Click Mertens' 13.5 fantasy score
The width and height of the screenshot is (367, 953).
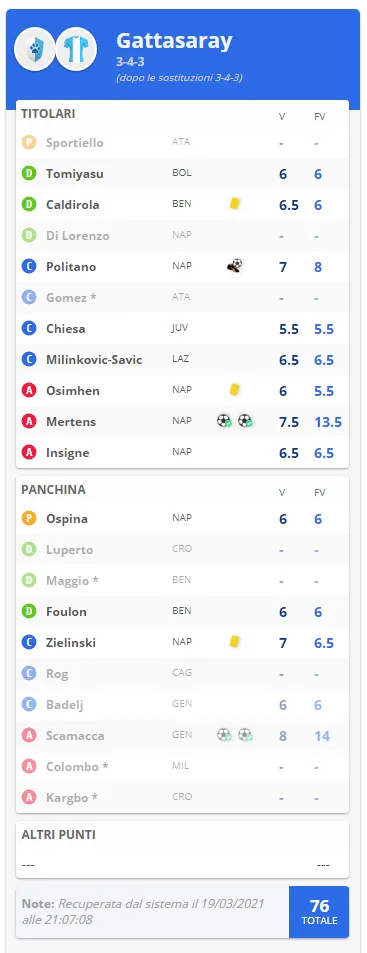[x=328, y=422]
